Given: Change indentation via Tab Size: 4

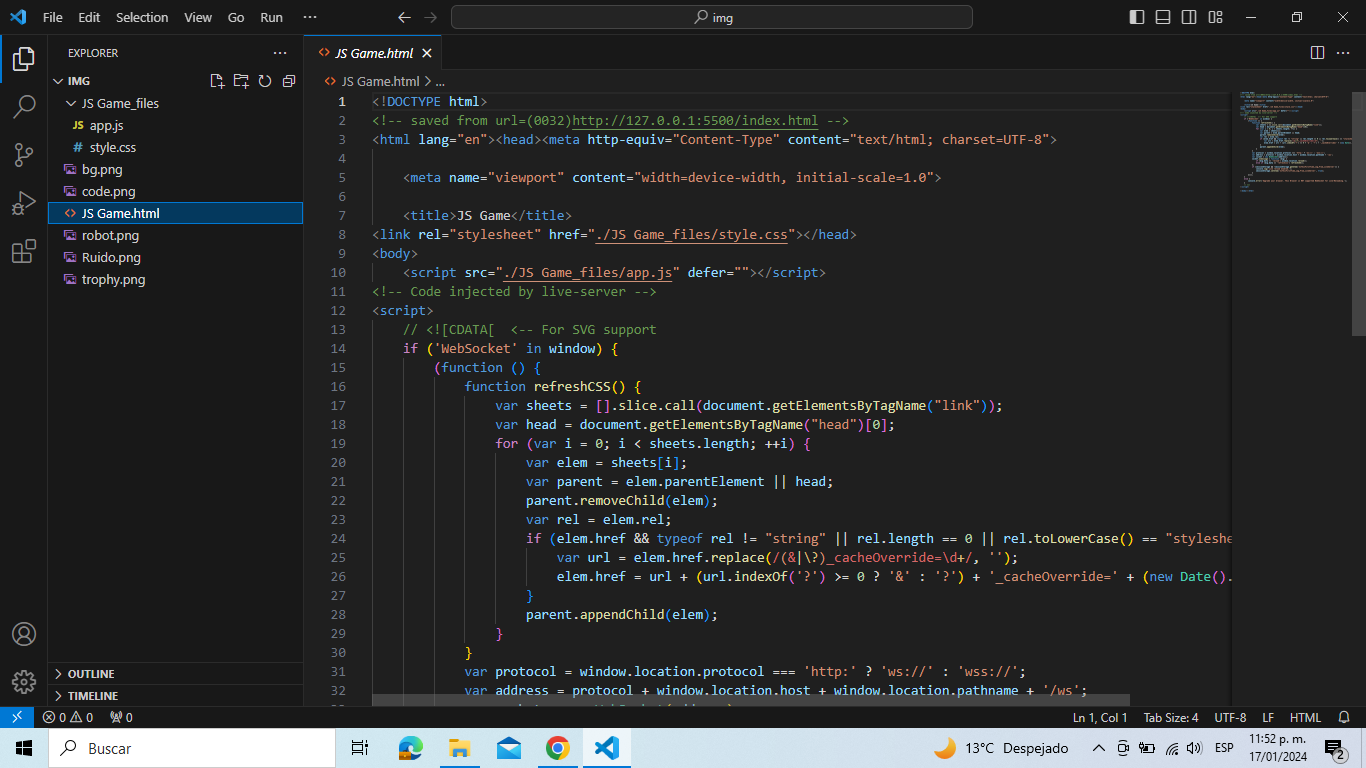Looking at the screenshot, I should click(x=1171, y=717).
